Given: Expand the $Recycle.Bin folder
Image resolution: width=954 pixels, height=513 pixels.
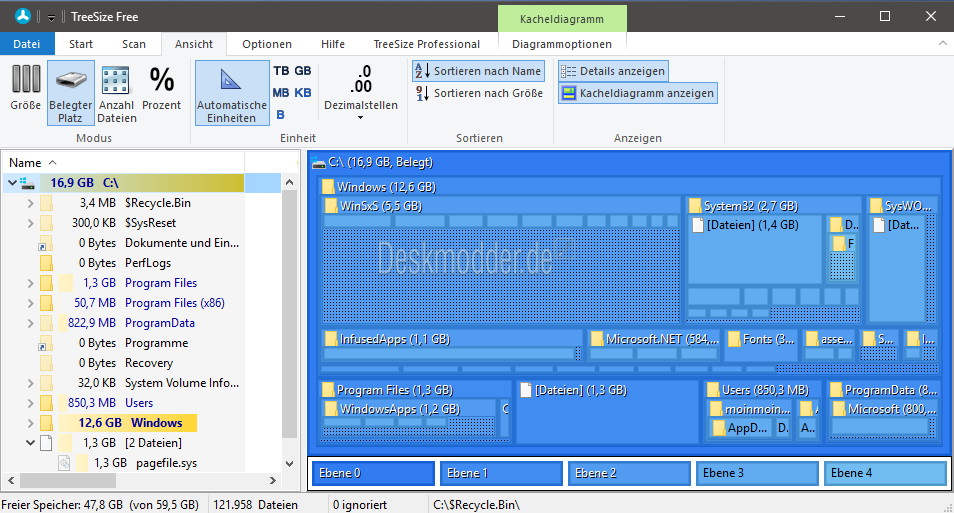Looking at the screenshot, I should (x=30, y=203).
